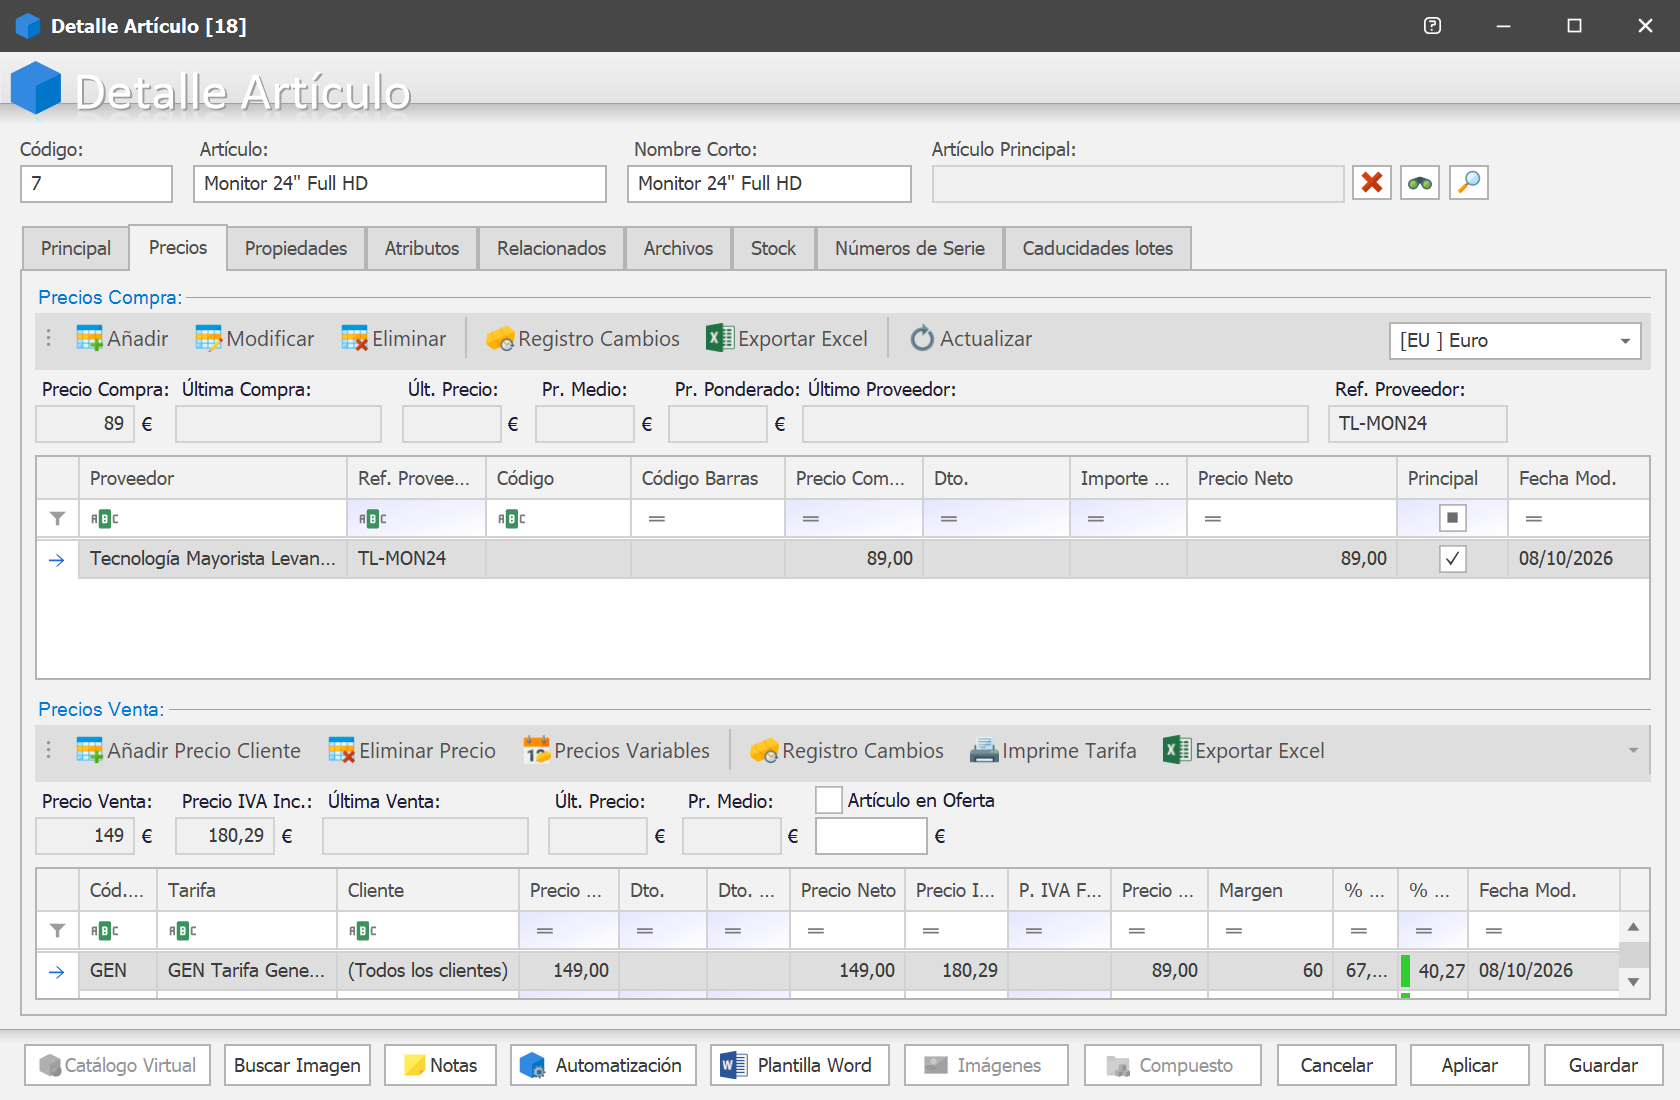Open Precios Variables
The height and width of the screenshot is (1100, 1680).
(617, 751)
